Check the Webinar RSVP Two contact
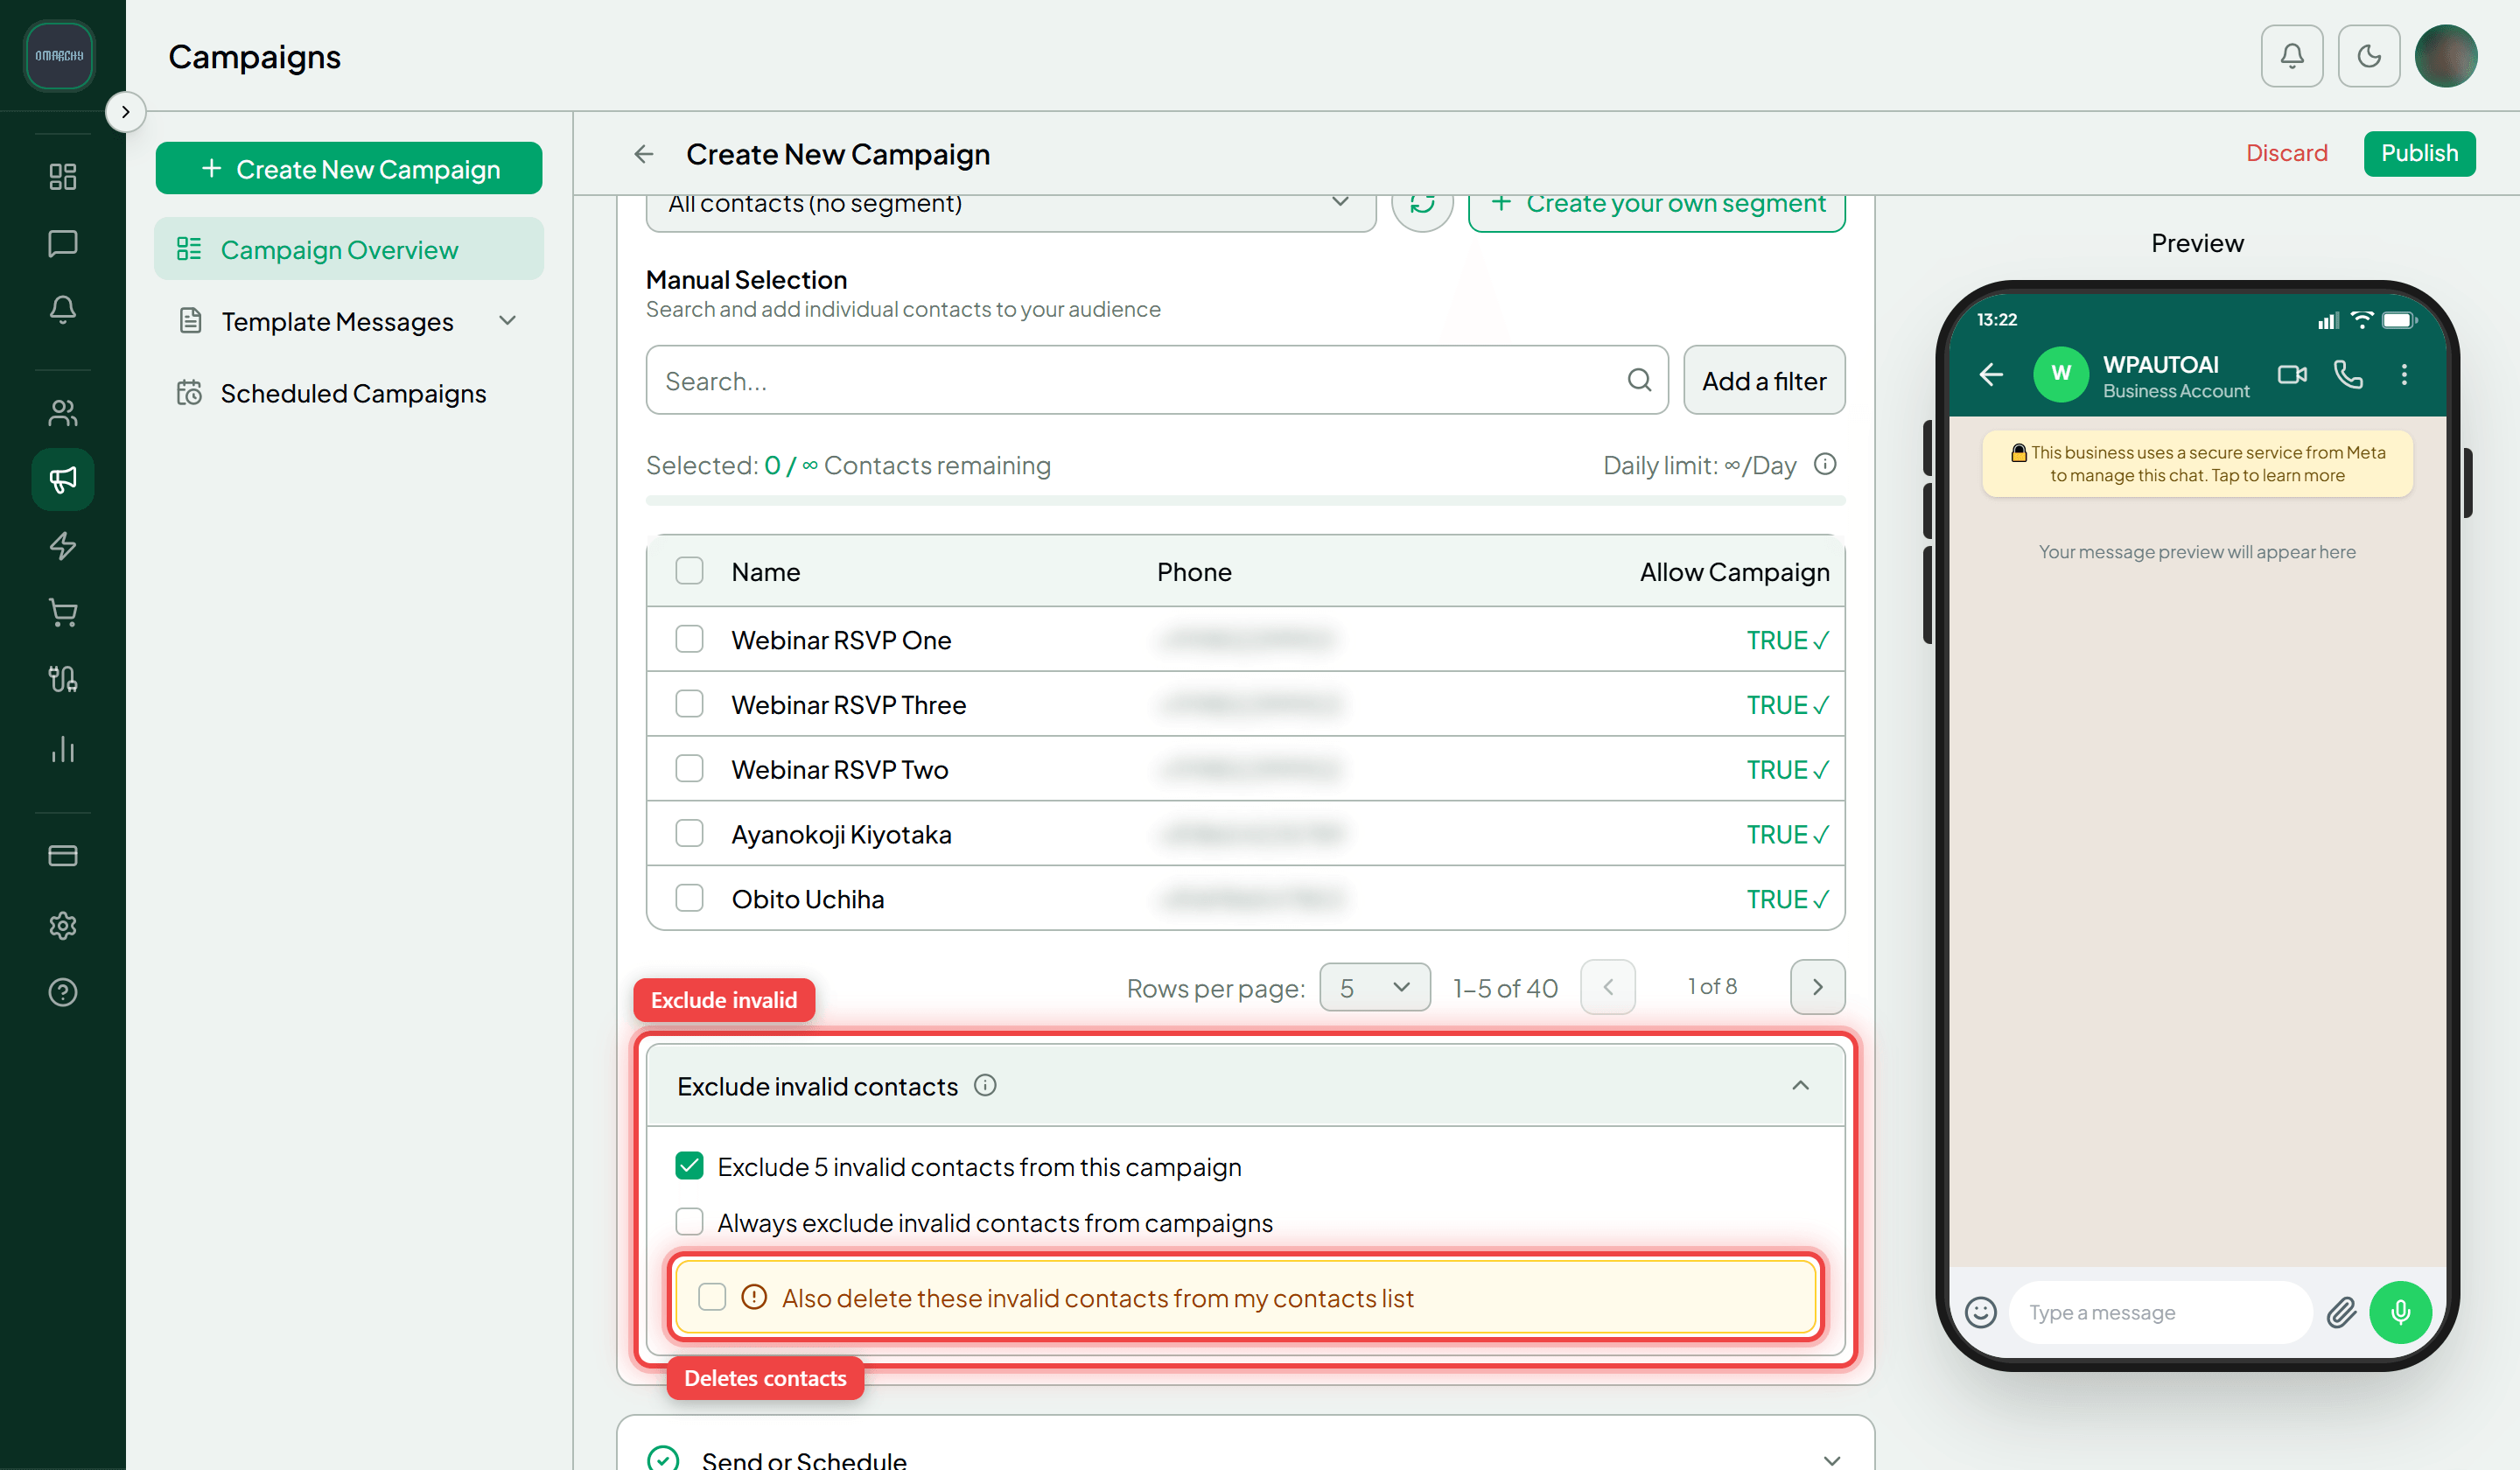The image size is (2520, 1470). tap(689, 769)
